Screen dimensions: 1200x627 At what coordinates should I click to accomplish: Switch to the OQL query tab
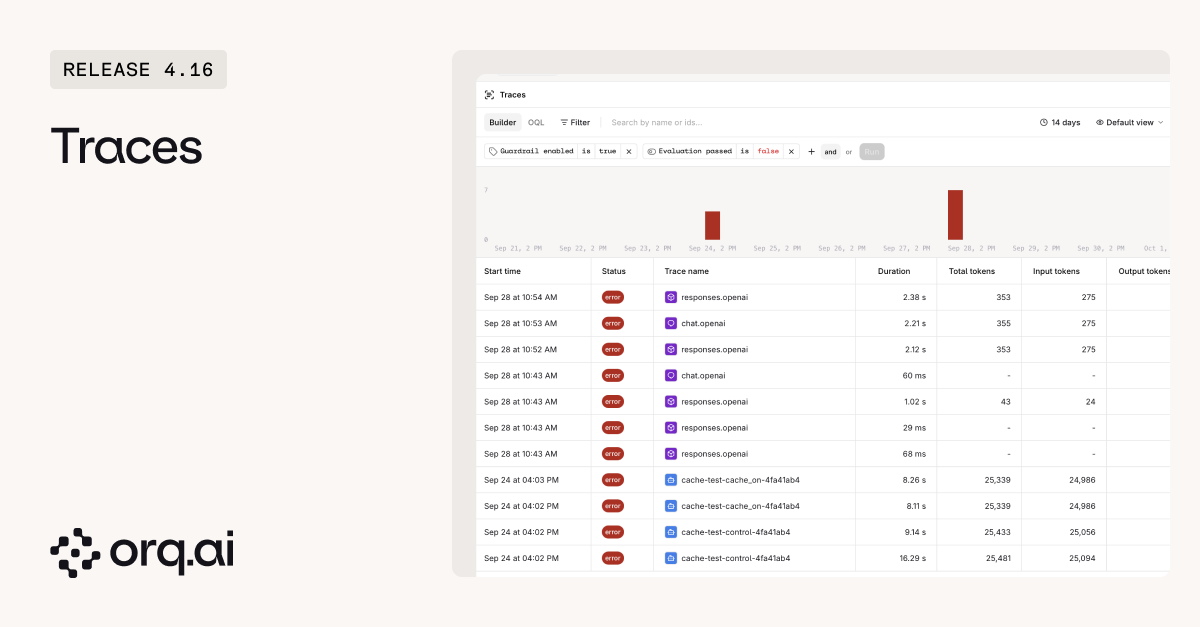pos(536,122)
